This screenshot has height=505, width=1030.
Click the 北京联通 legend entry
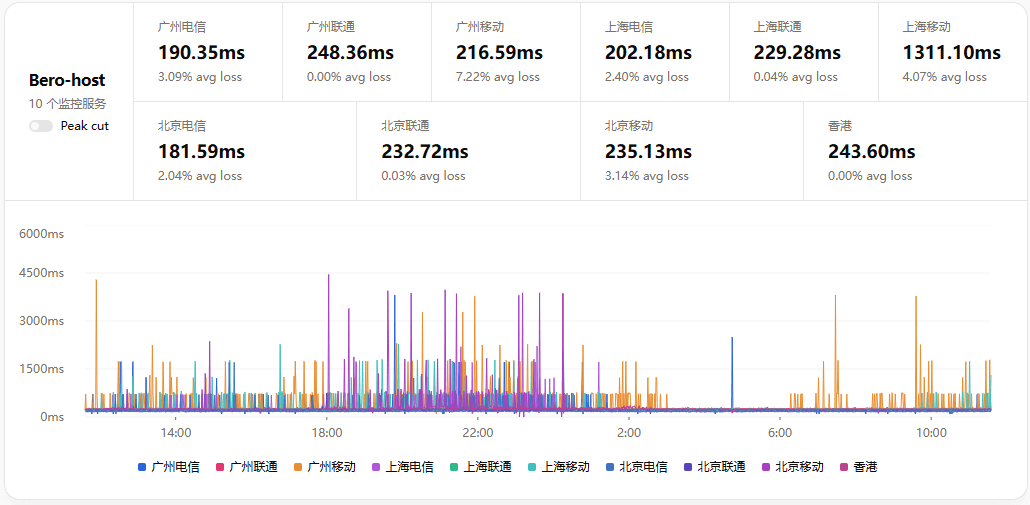pos(714,467)
